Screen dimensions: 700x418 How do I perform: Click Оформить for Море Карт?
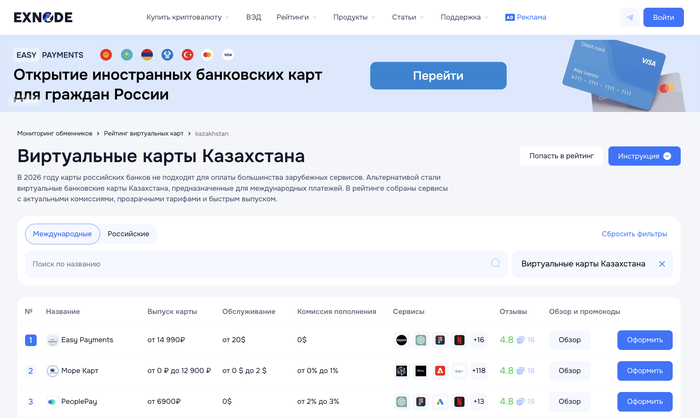tap(645, 371)
